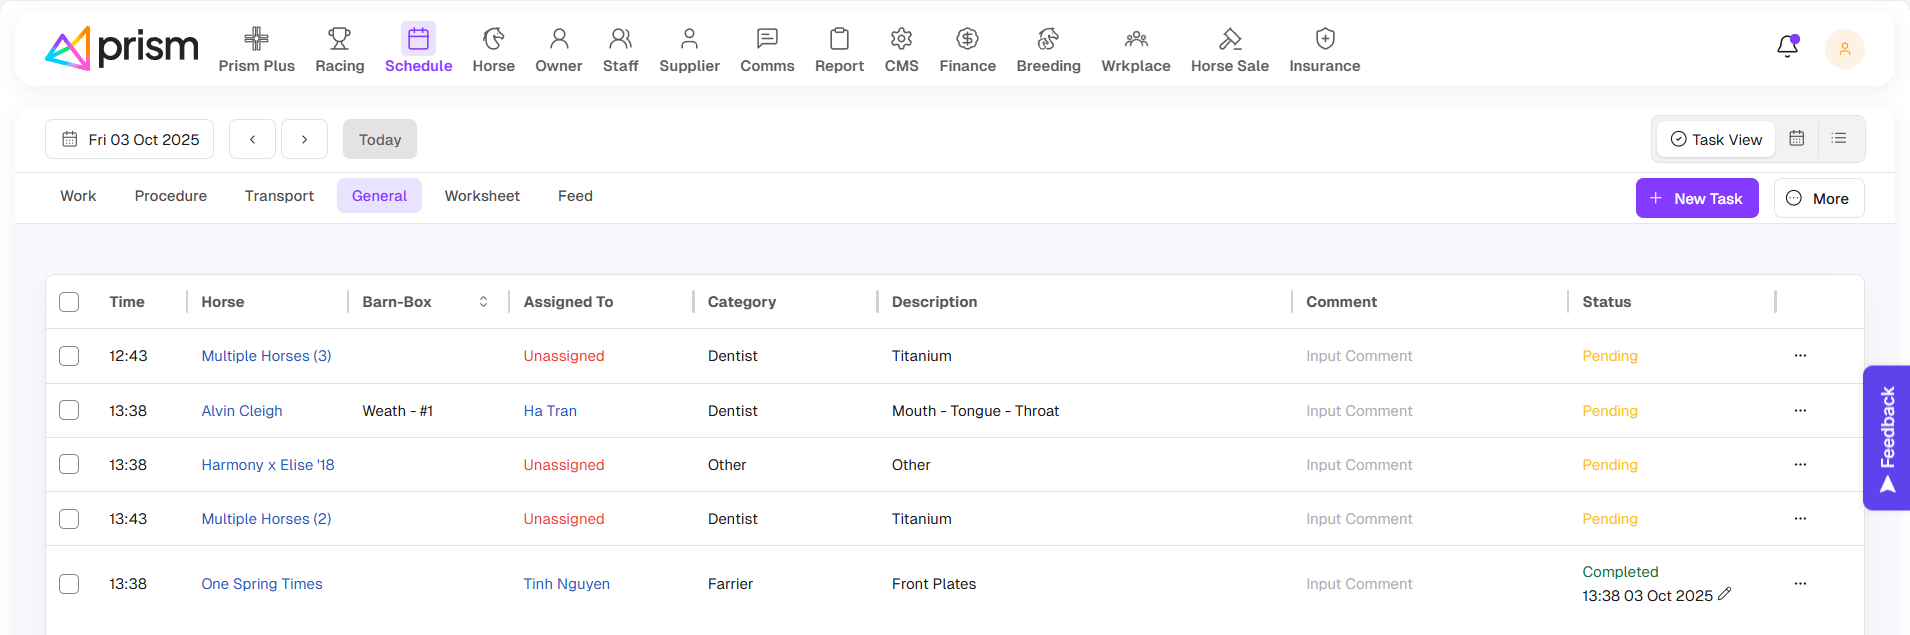This screenshot has height=635, width=1910.
Task: Open the Insurance shield icon
Action: point(1324,39)
